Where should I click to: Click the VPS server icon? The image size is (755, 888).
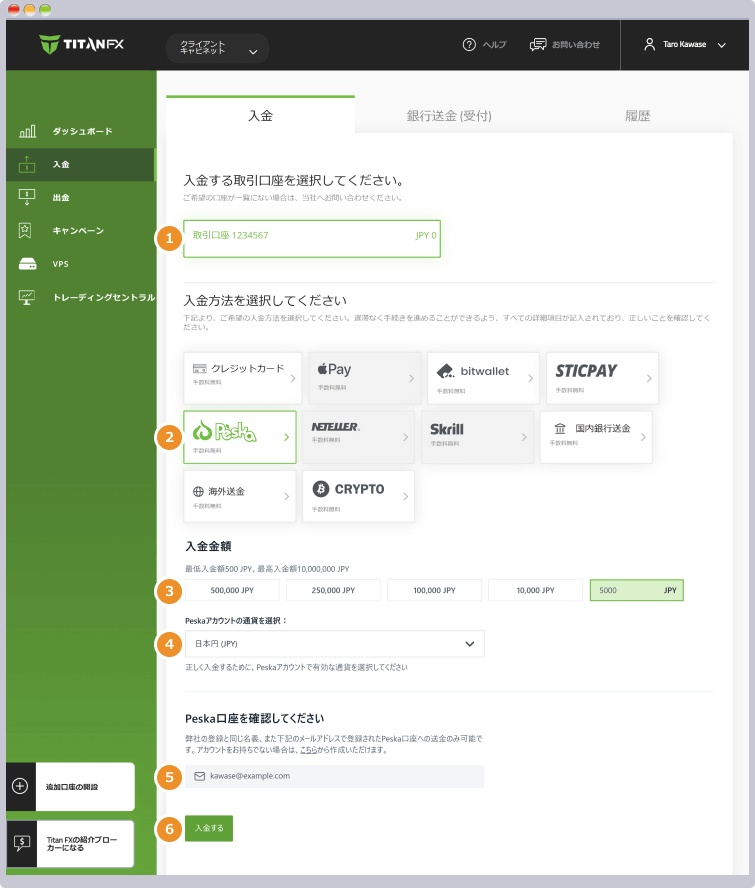pyautogui.click(x=27, y=264)
